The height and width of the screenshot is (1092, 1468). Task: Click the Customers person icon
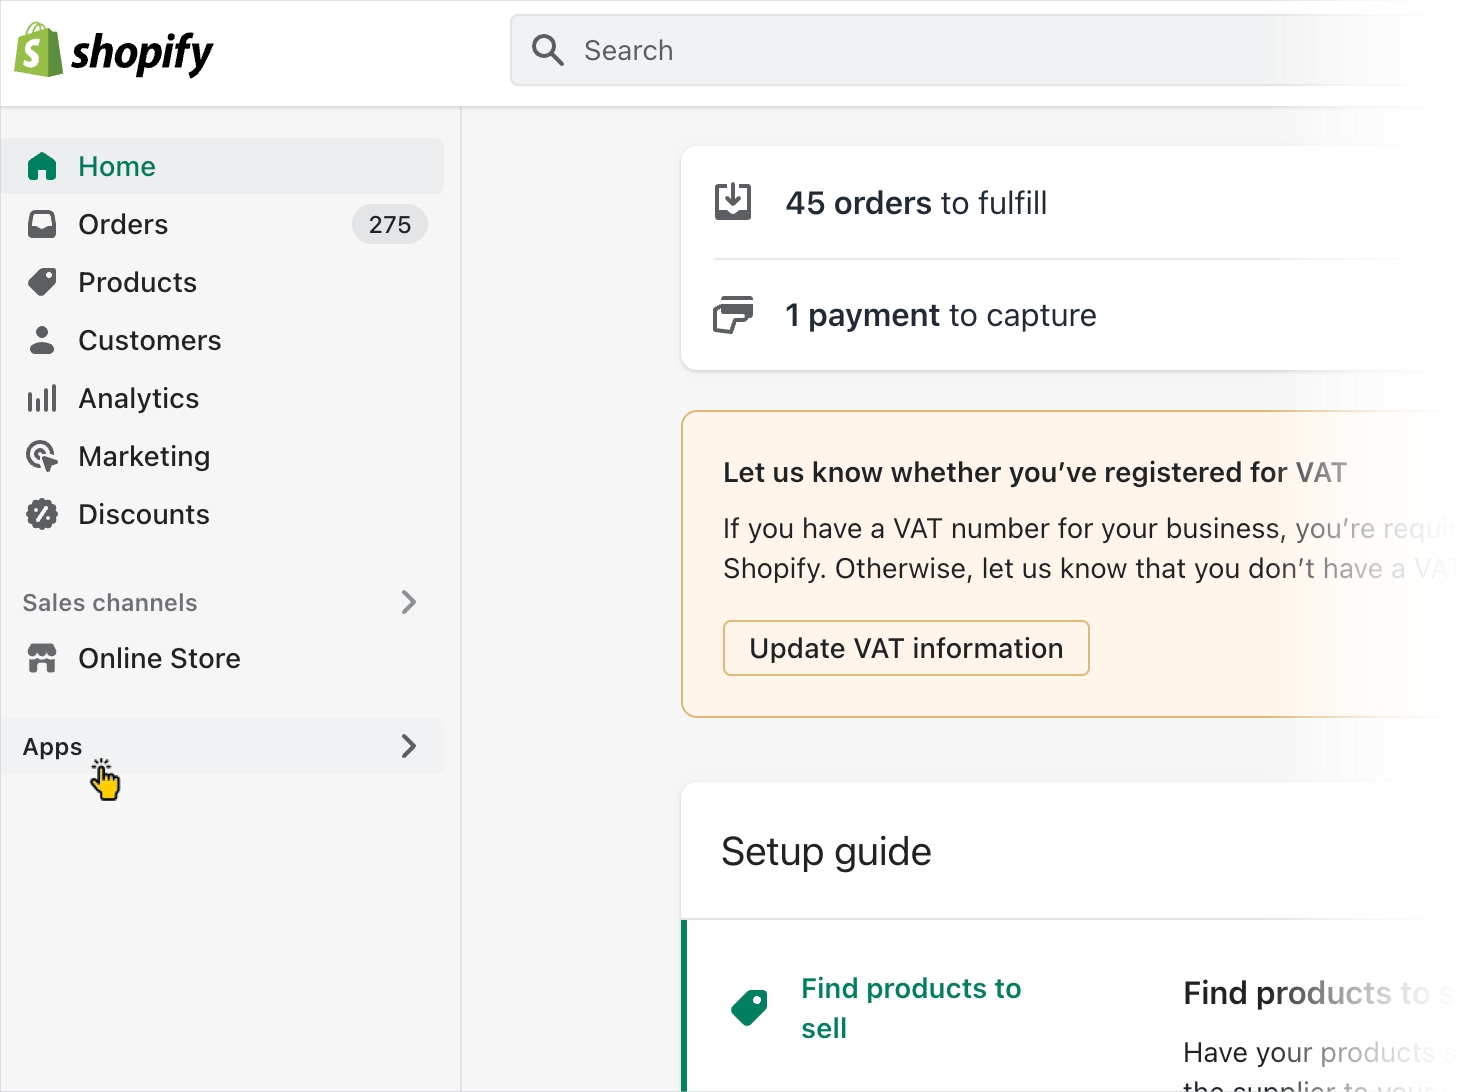point(42,340)
